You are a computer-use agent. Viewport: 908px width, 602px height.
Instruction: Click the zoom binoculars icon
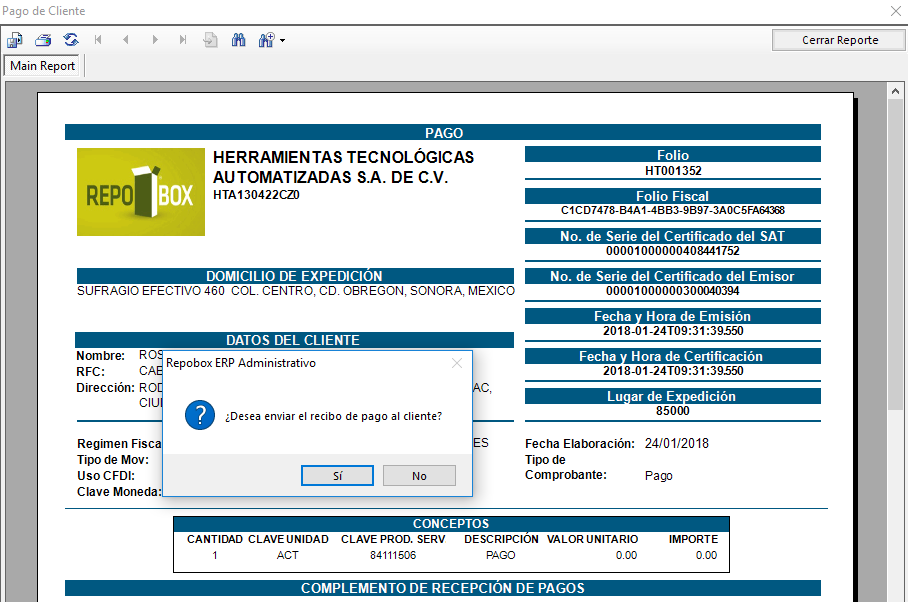coord(266,40)
